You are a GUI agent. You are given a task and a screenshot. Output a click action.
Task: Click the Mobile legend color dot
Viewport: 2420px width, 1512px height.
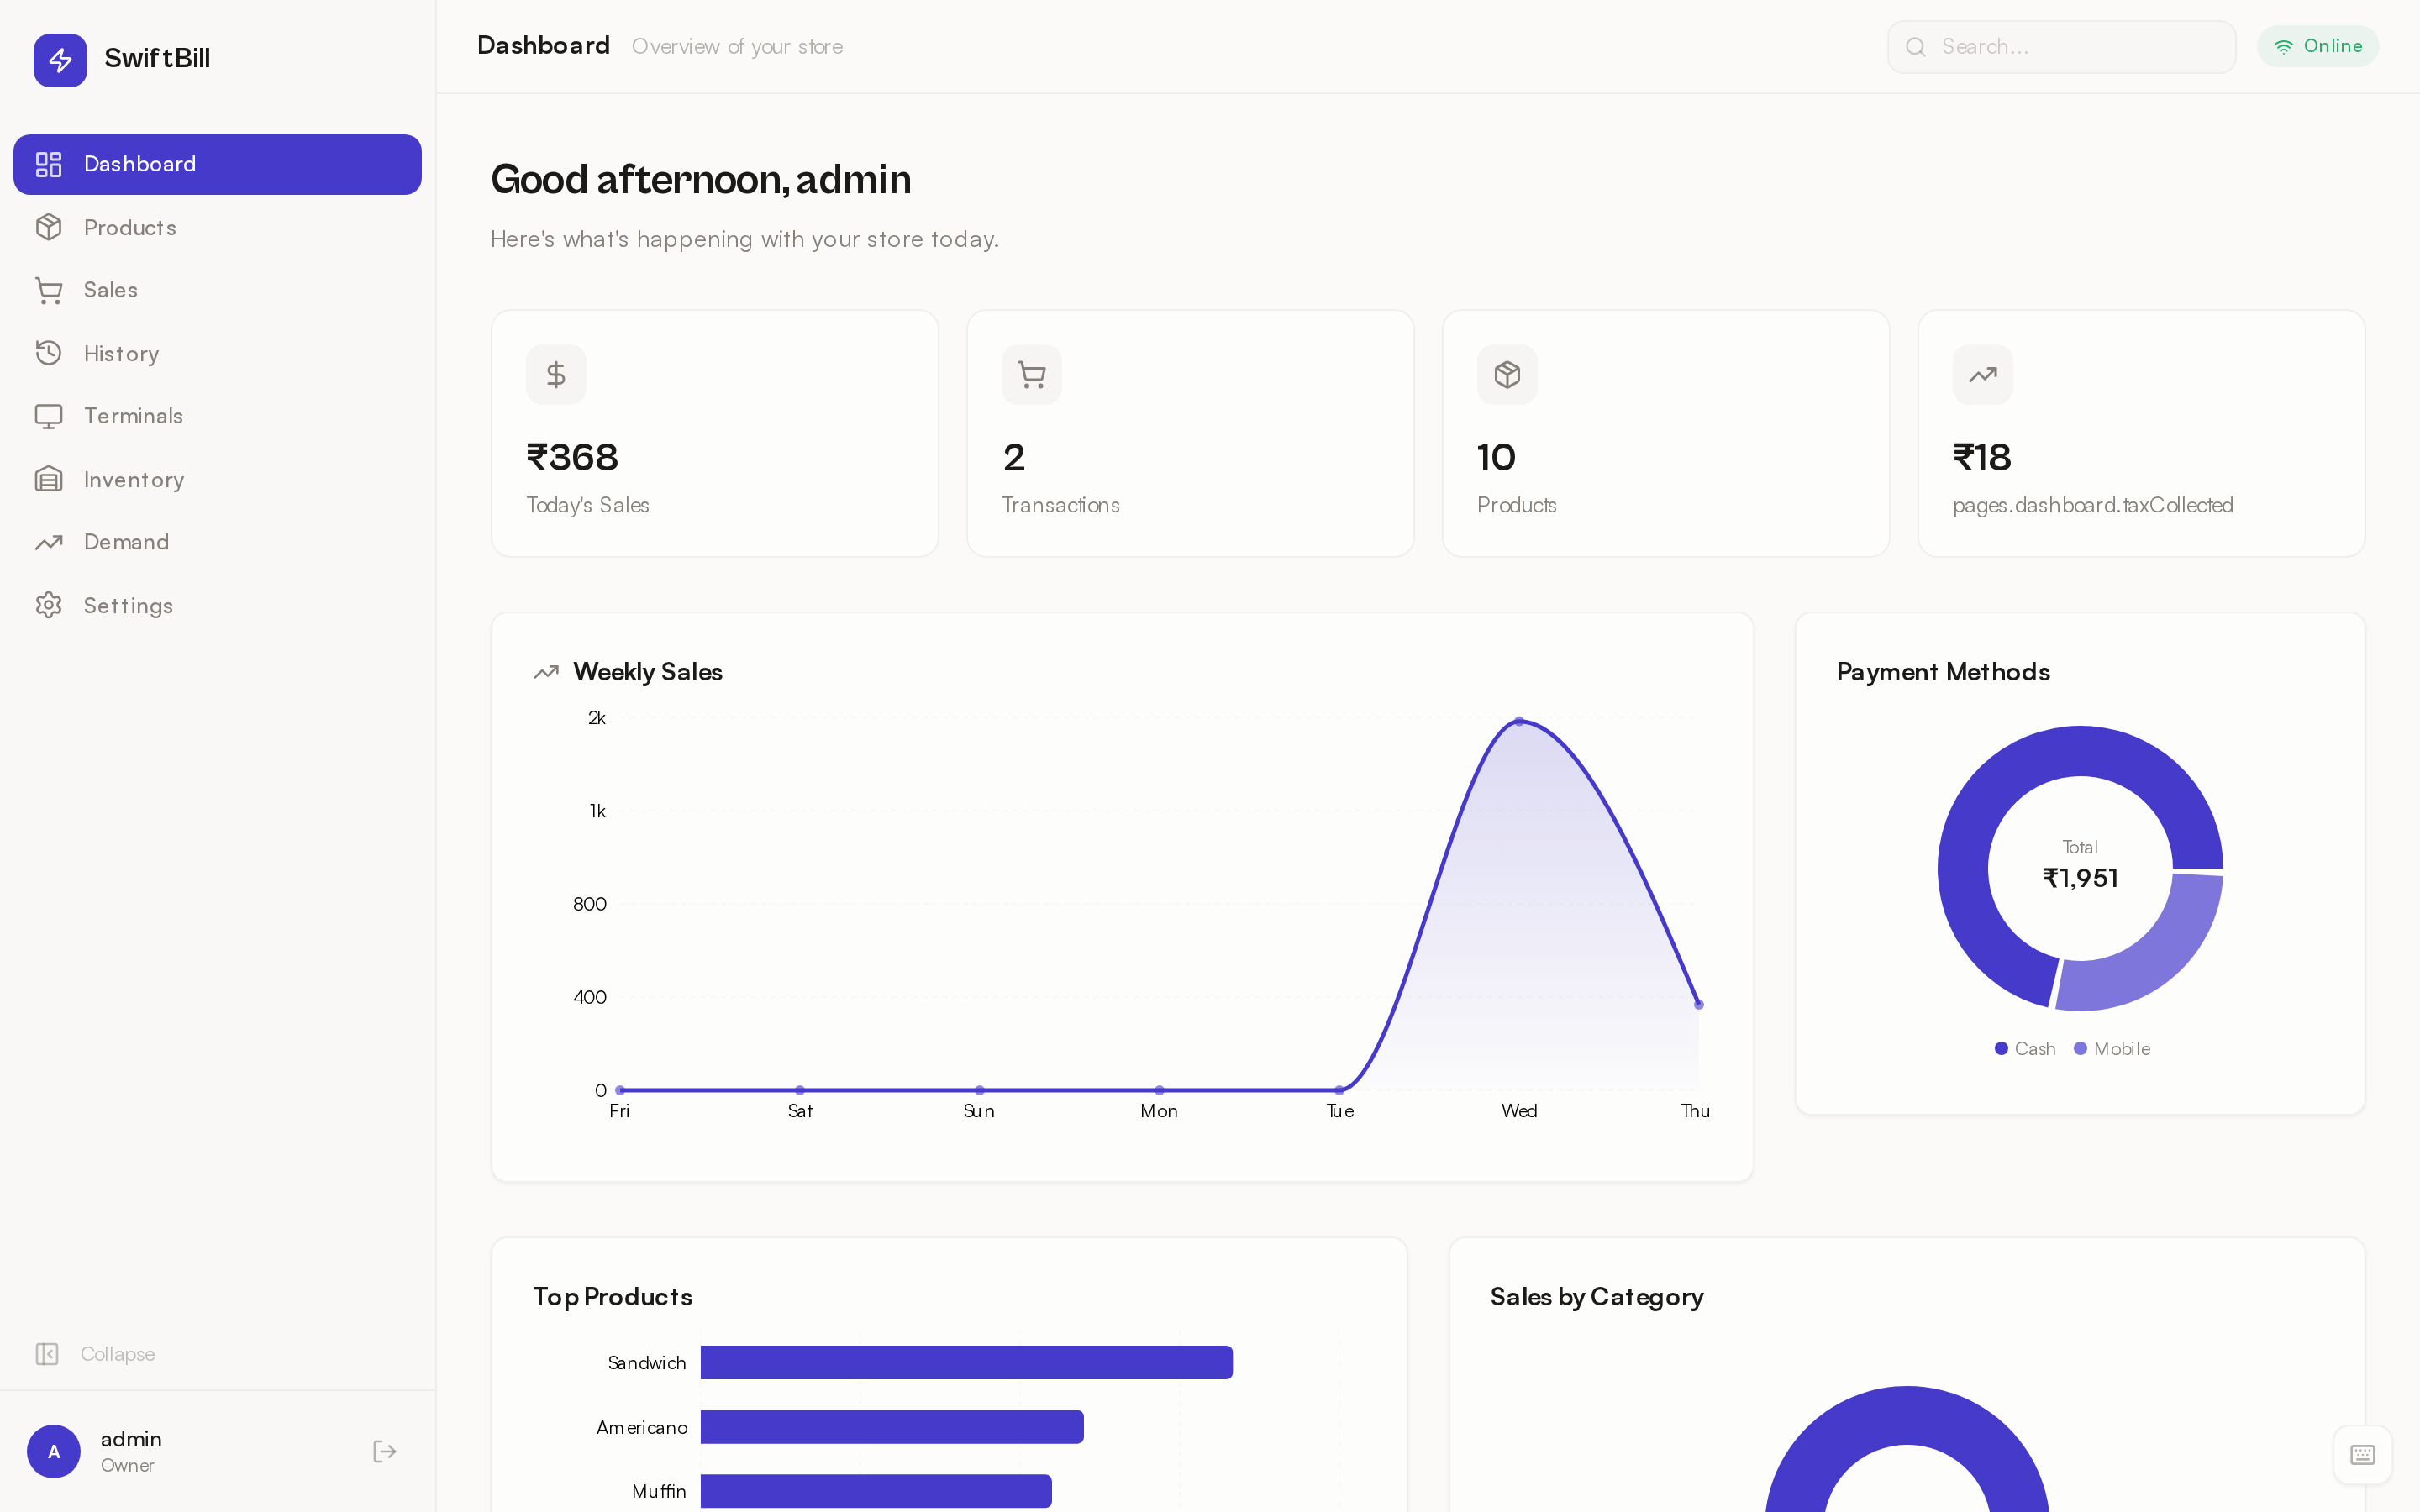(x=2080, y=1048)
